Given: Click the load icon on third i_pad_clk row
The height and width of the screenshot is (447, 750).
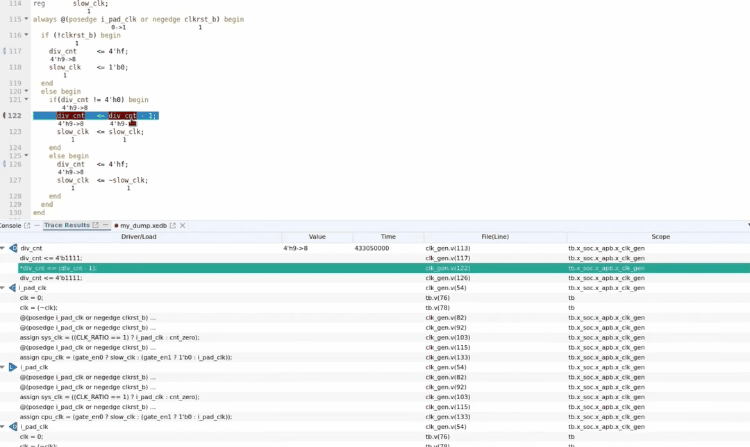Looking at the screenshot, I should pos(13,427).
